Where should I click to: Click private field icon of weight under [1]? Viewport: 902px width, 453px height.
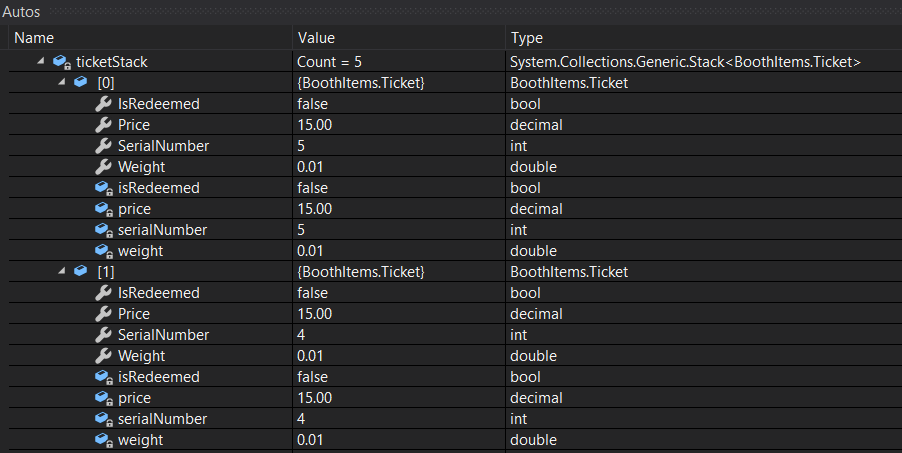click(104, 439)
